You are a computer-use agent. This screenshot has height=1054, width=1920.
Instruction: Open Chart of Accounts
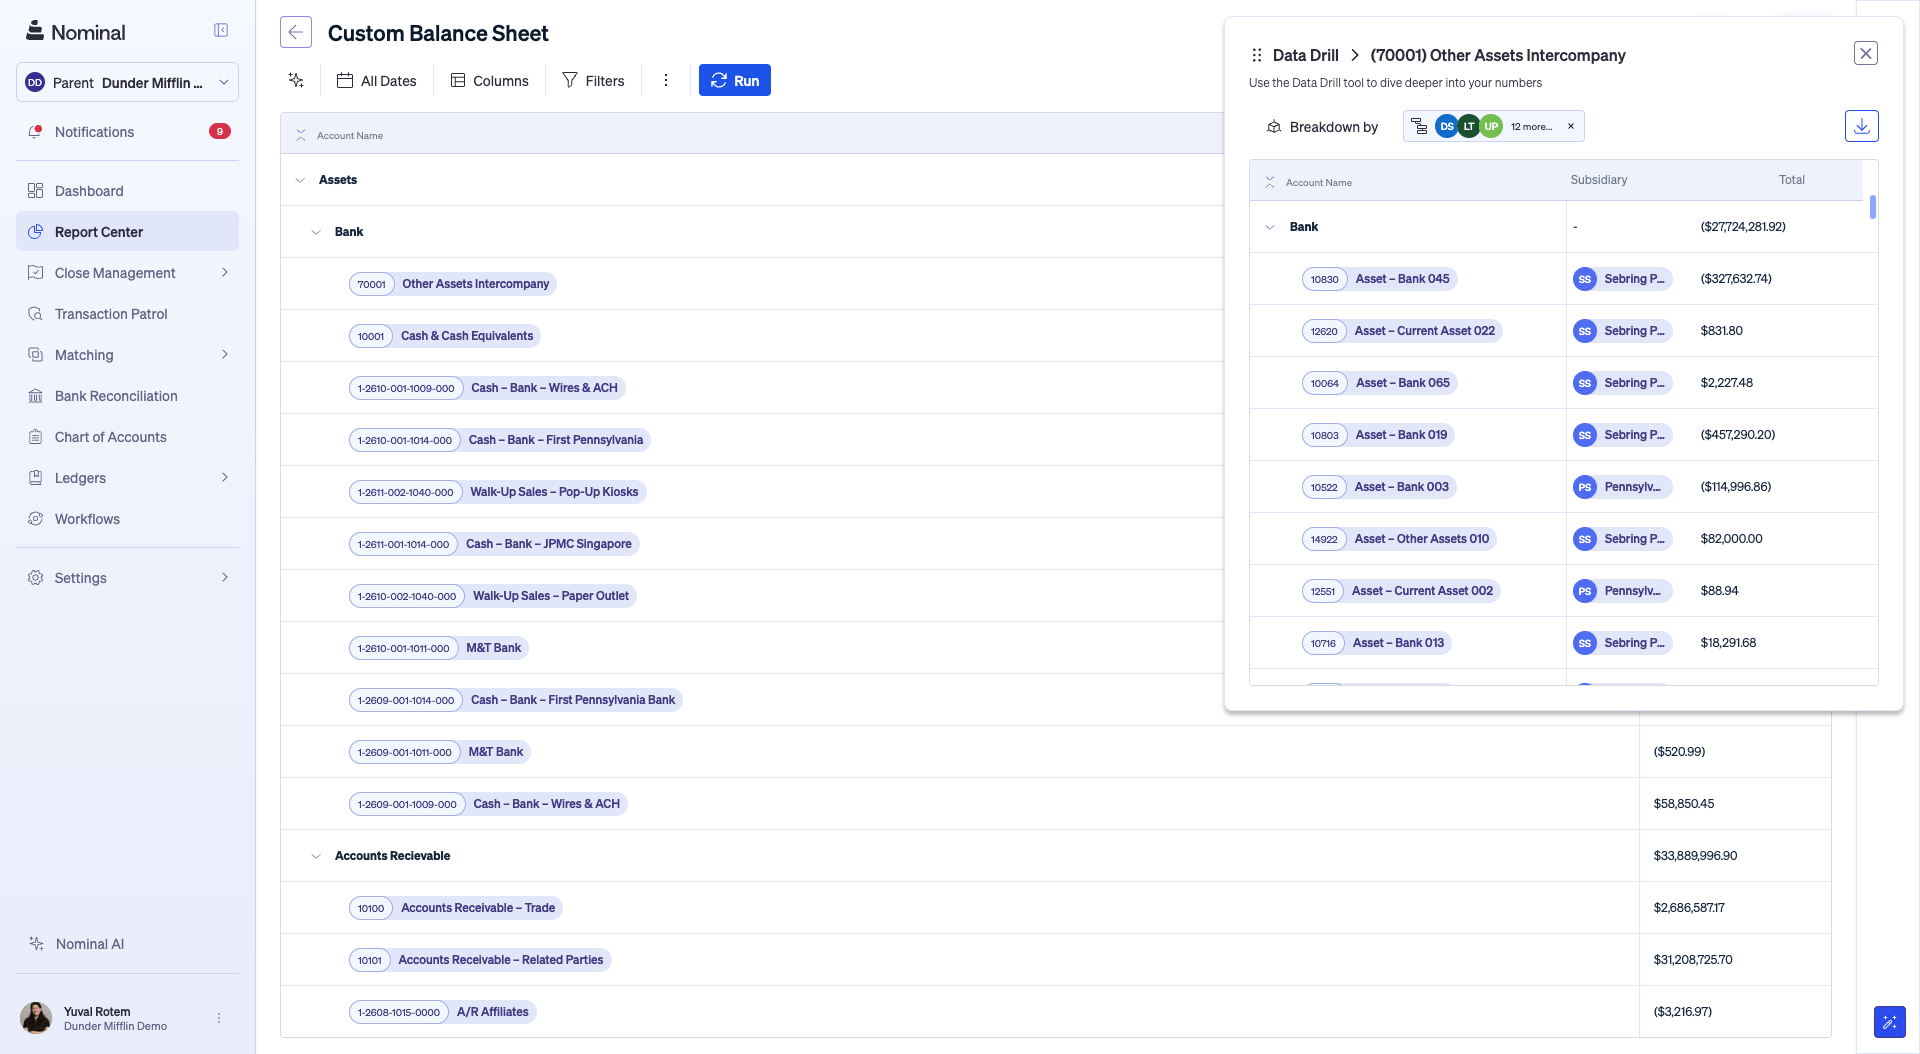click(110, 437)
